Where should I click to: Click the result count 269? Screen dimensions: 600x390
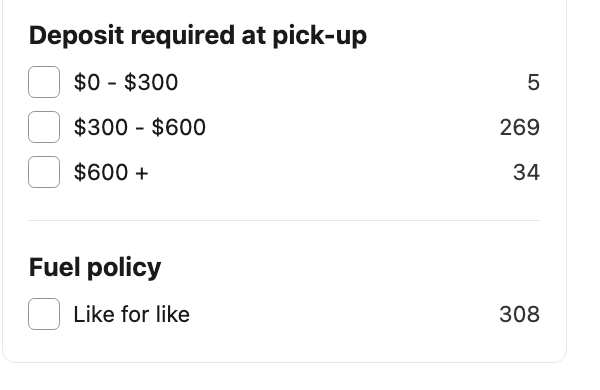520,127
